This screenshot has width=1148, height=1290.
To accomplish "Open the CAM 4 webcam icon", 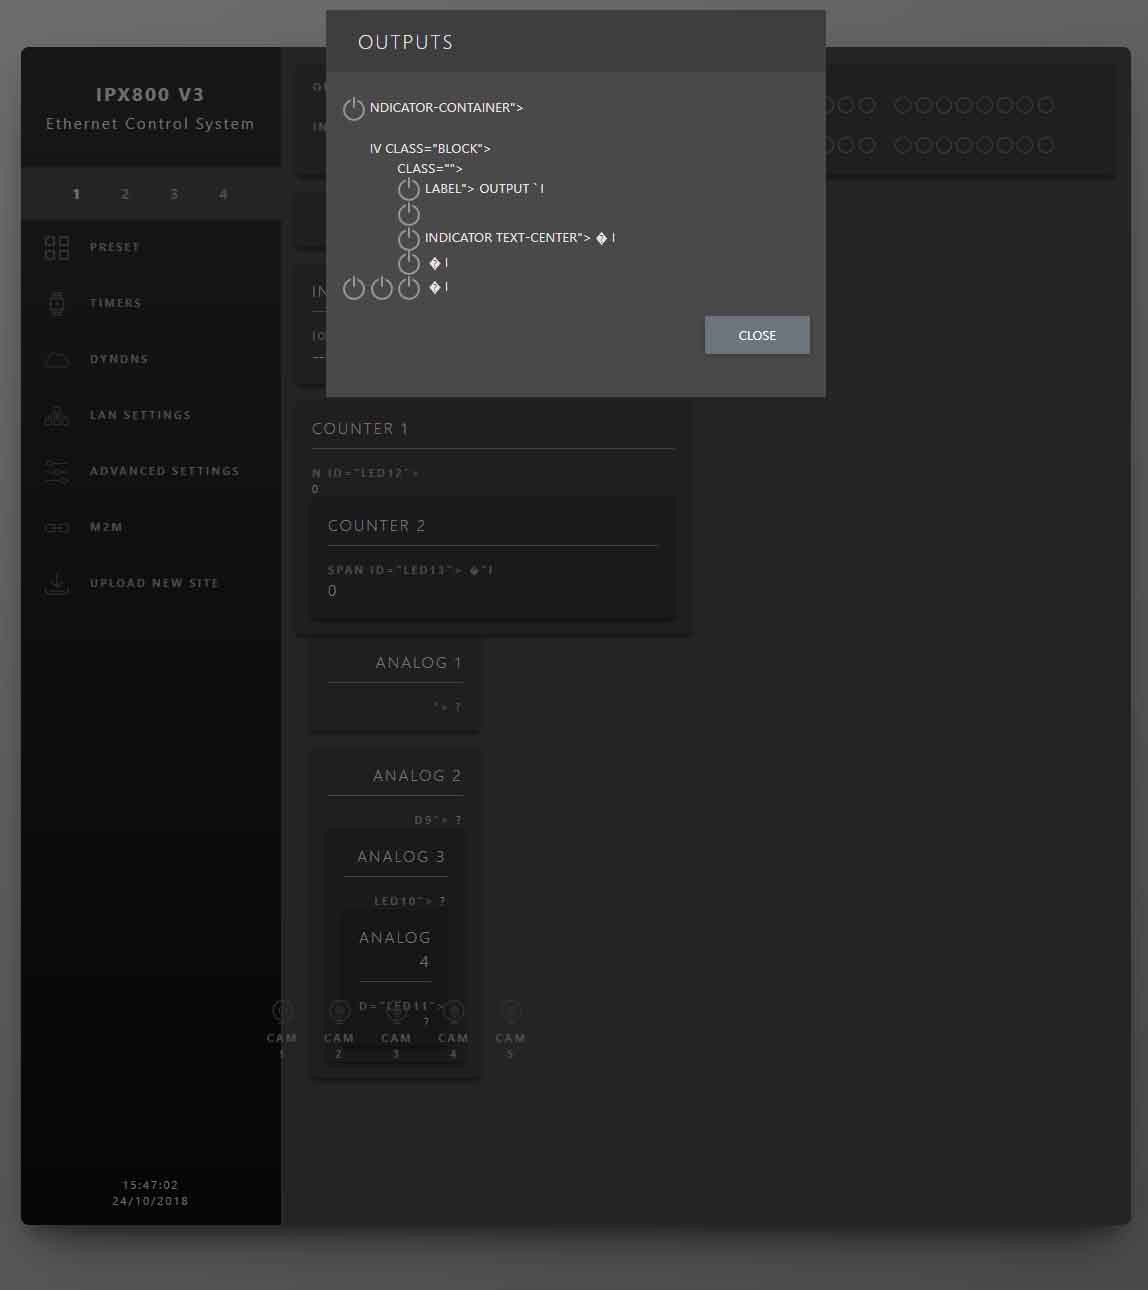I will pos(453,1012).
